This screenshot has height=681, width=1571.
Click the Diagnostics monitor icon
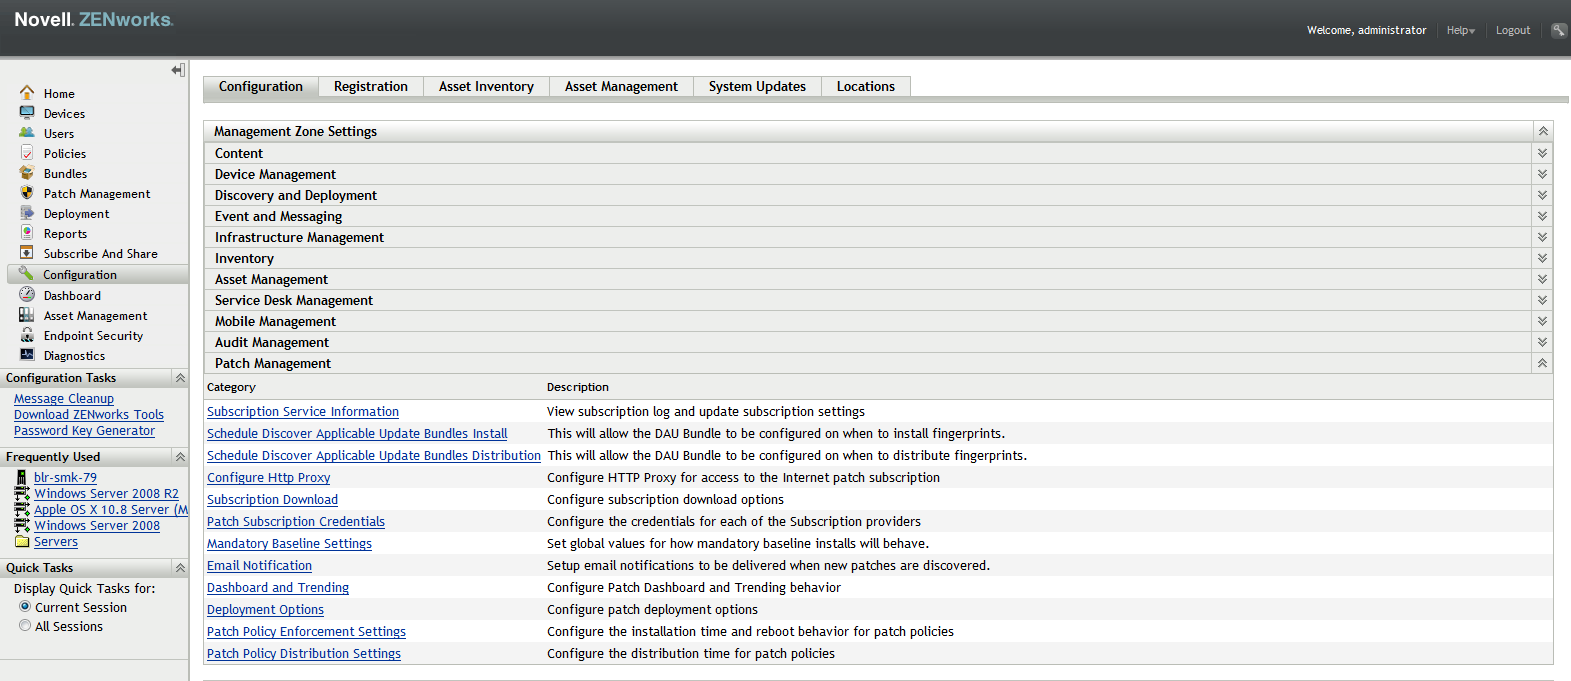coord(27,354)
